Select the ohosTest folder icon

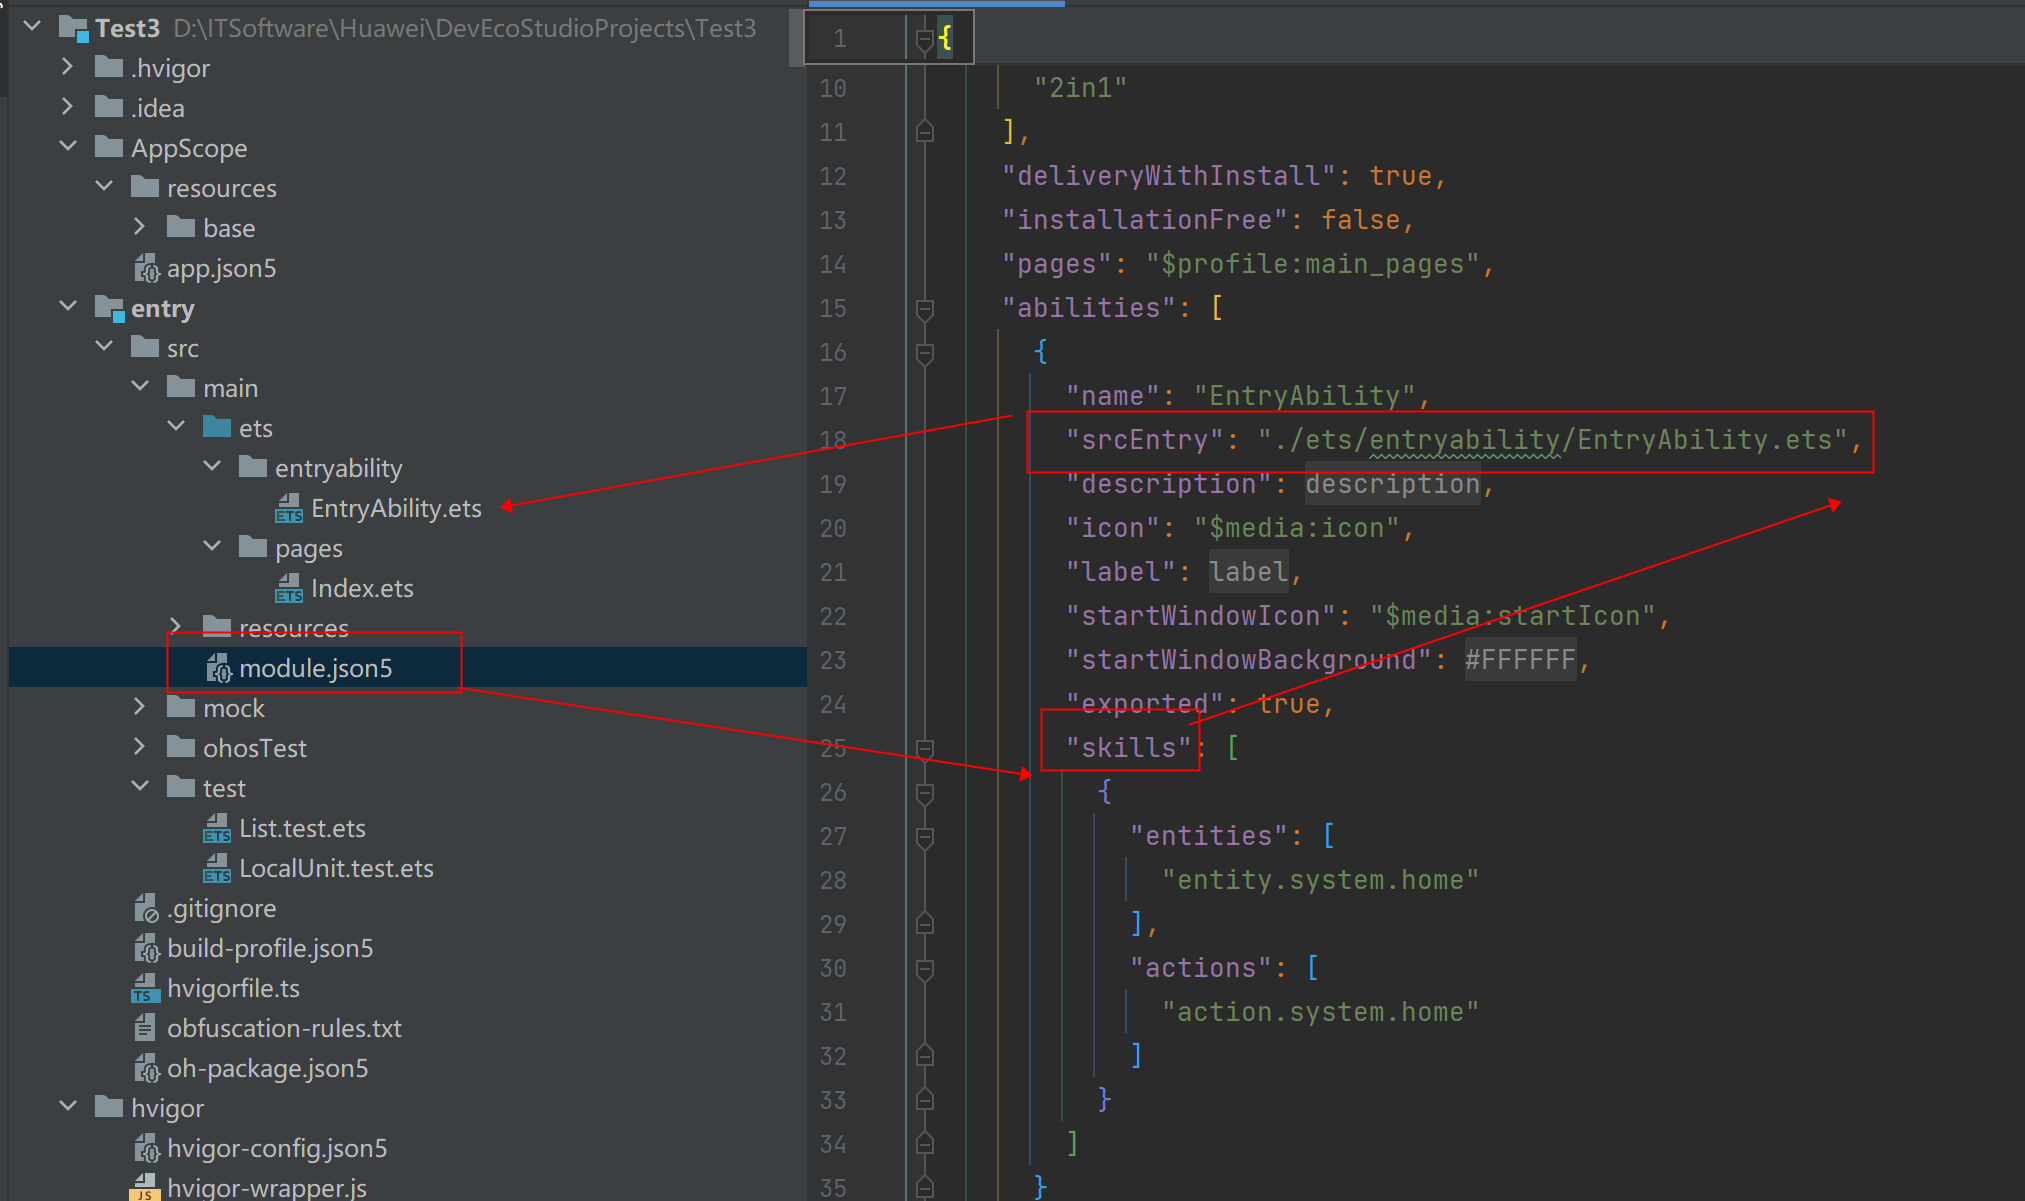point(181,747)
